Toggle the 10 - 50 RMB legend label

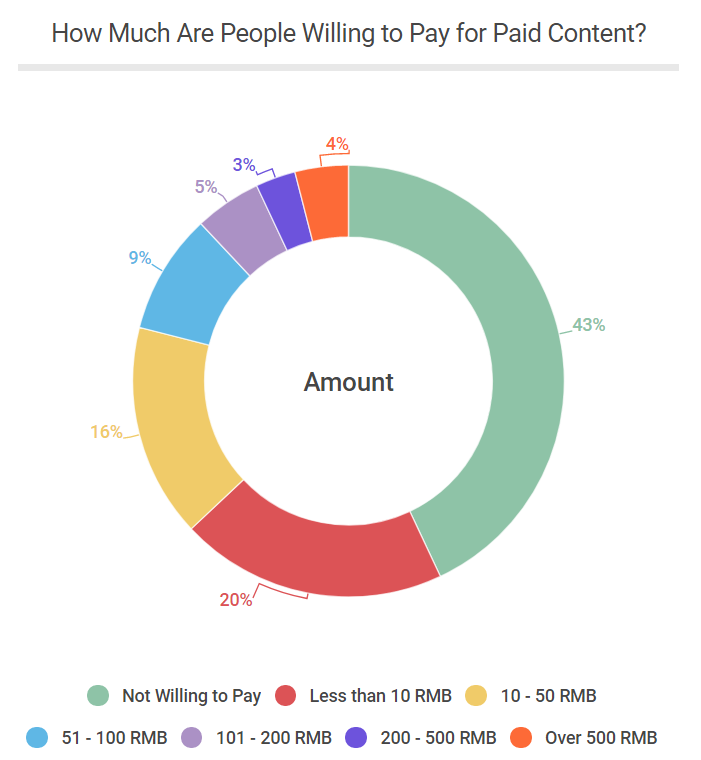click(x=548, y=695)
